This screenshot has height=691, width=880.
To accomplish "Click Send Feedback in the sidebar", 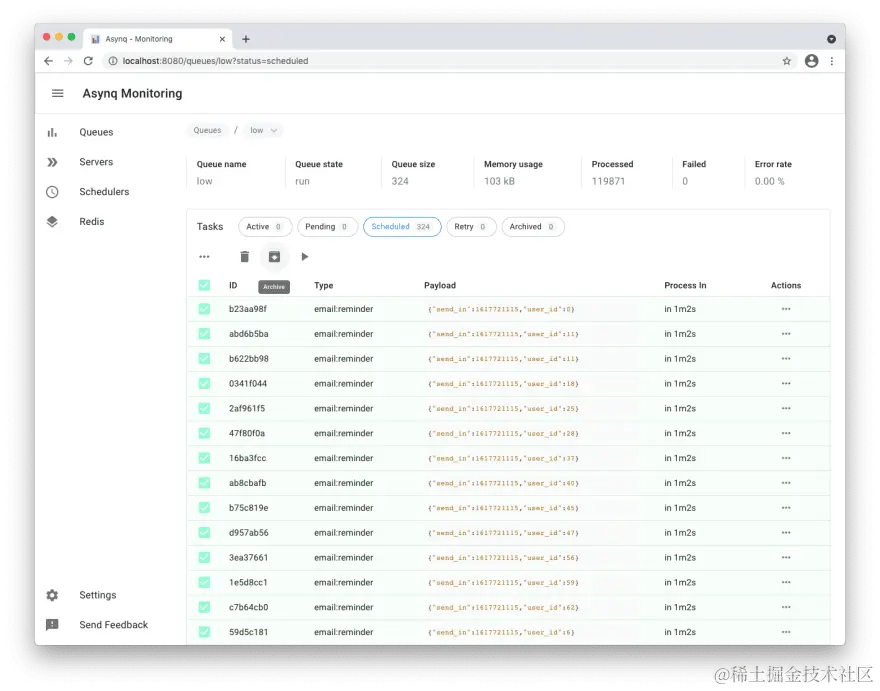I will pyautogui.click(x=113, y=624).
